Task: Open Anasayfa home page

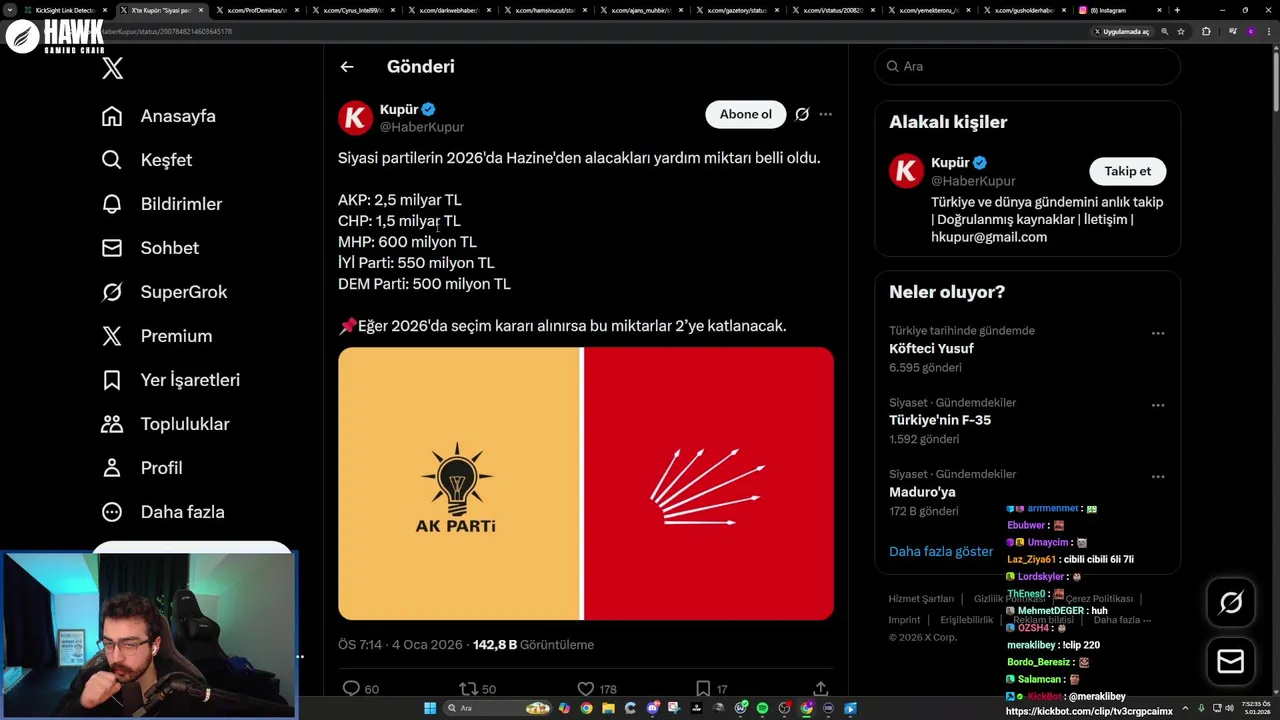Action: tap(159, 116)
